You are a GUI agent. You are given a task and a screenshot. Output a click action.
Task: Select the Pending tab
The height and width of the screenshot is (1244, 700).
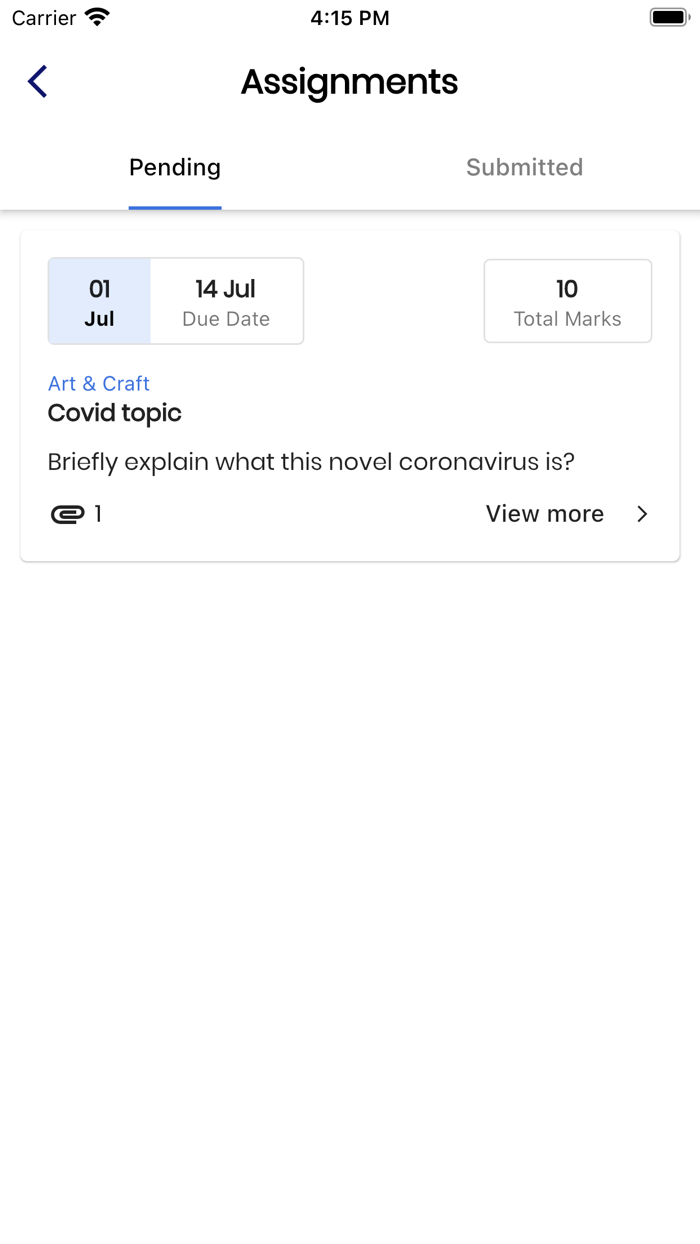[x=175, y=167]
